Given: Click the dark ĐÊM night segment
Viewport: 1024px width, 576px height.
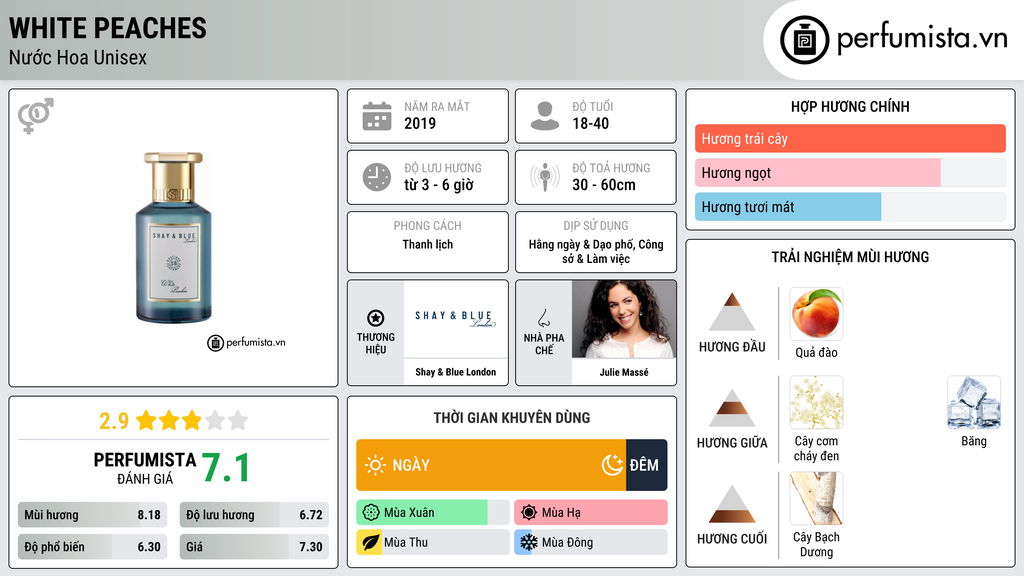Looking at the screenshot, I should tap(647, 465).
